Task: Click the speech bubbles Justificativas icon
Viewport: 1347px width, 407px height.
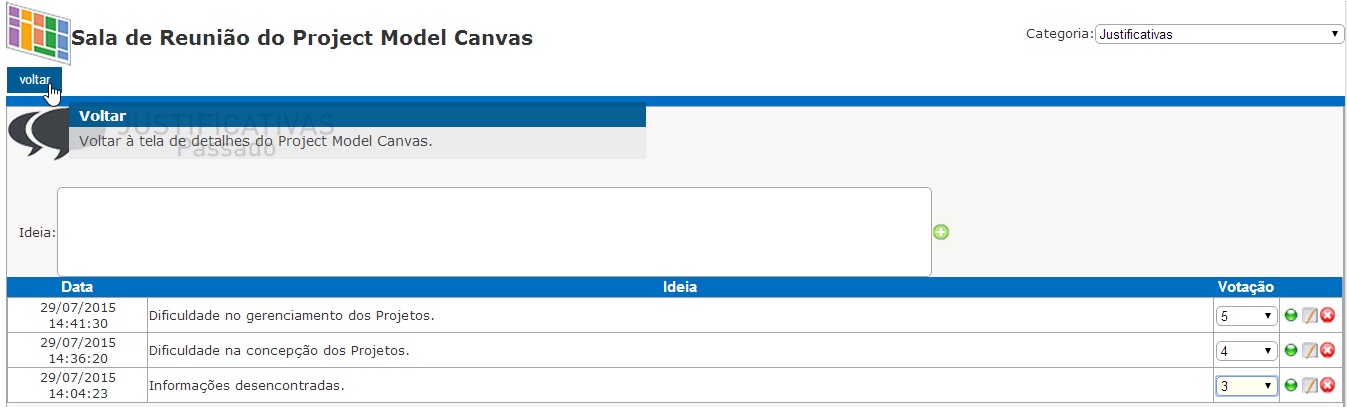Action: 38,135
